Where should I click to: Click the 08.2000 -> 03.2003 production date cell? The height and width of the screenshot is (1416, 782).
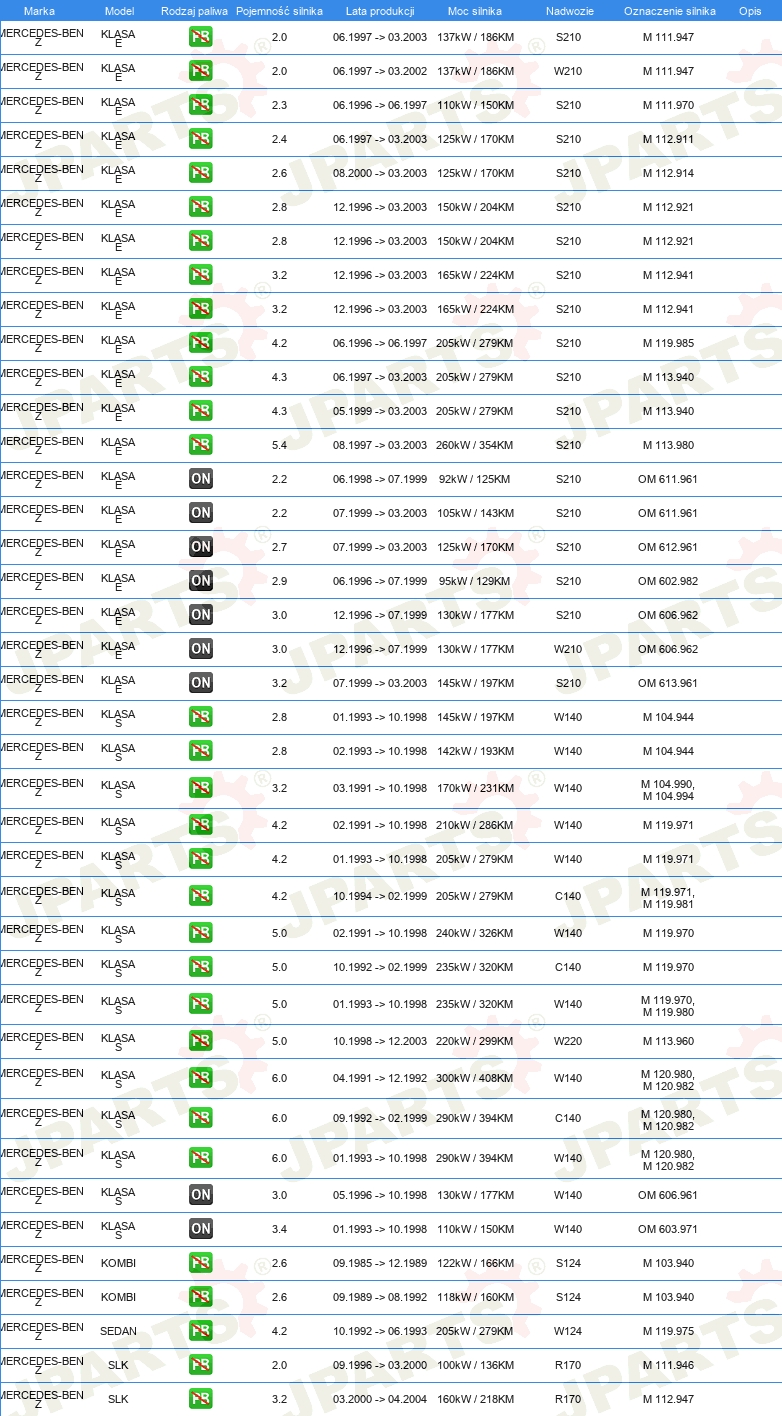tap(380, 173)
